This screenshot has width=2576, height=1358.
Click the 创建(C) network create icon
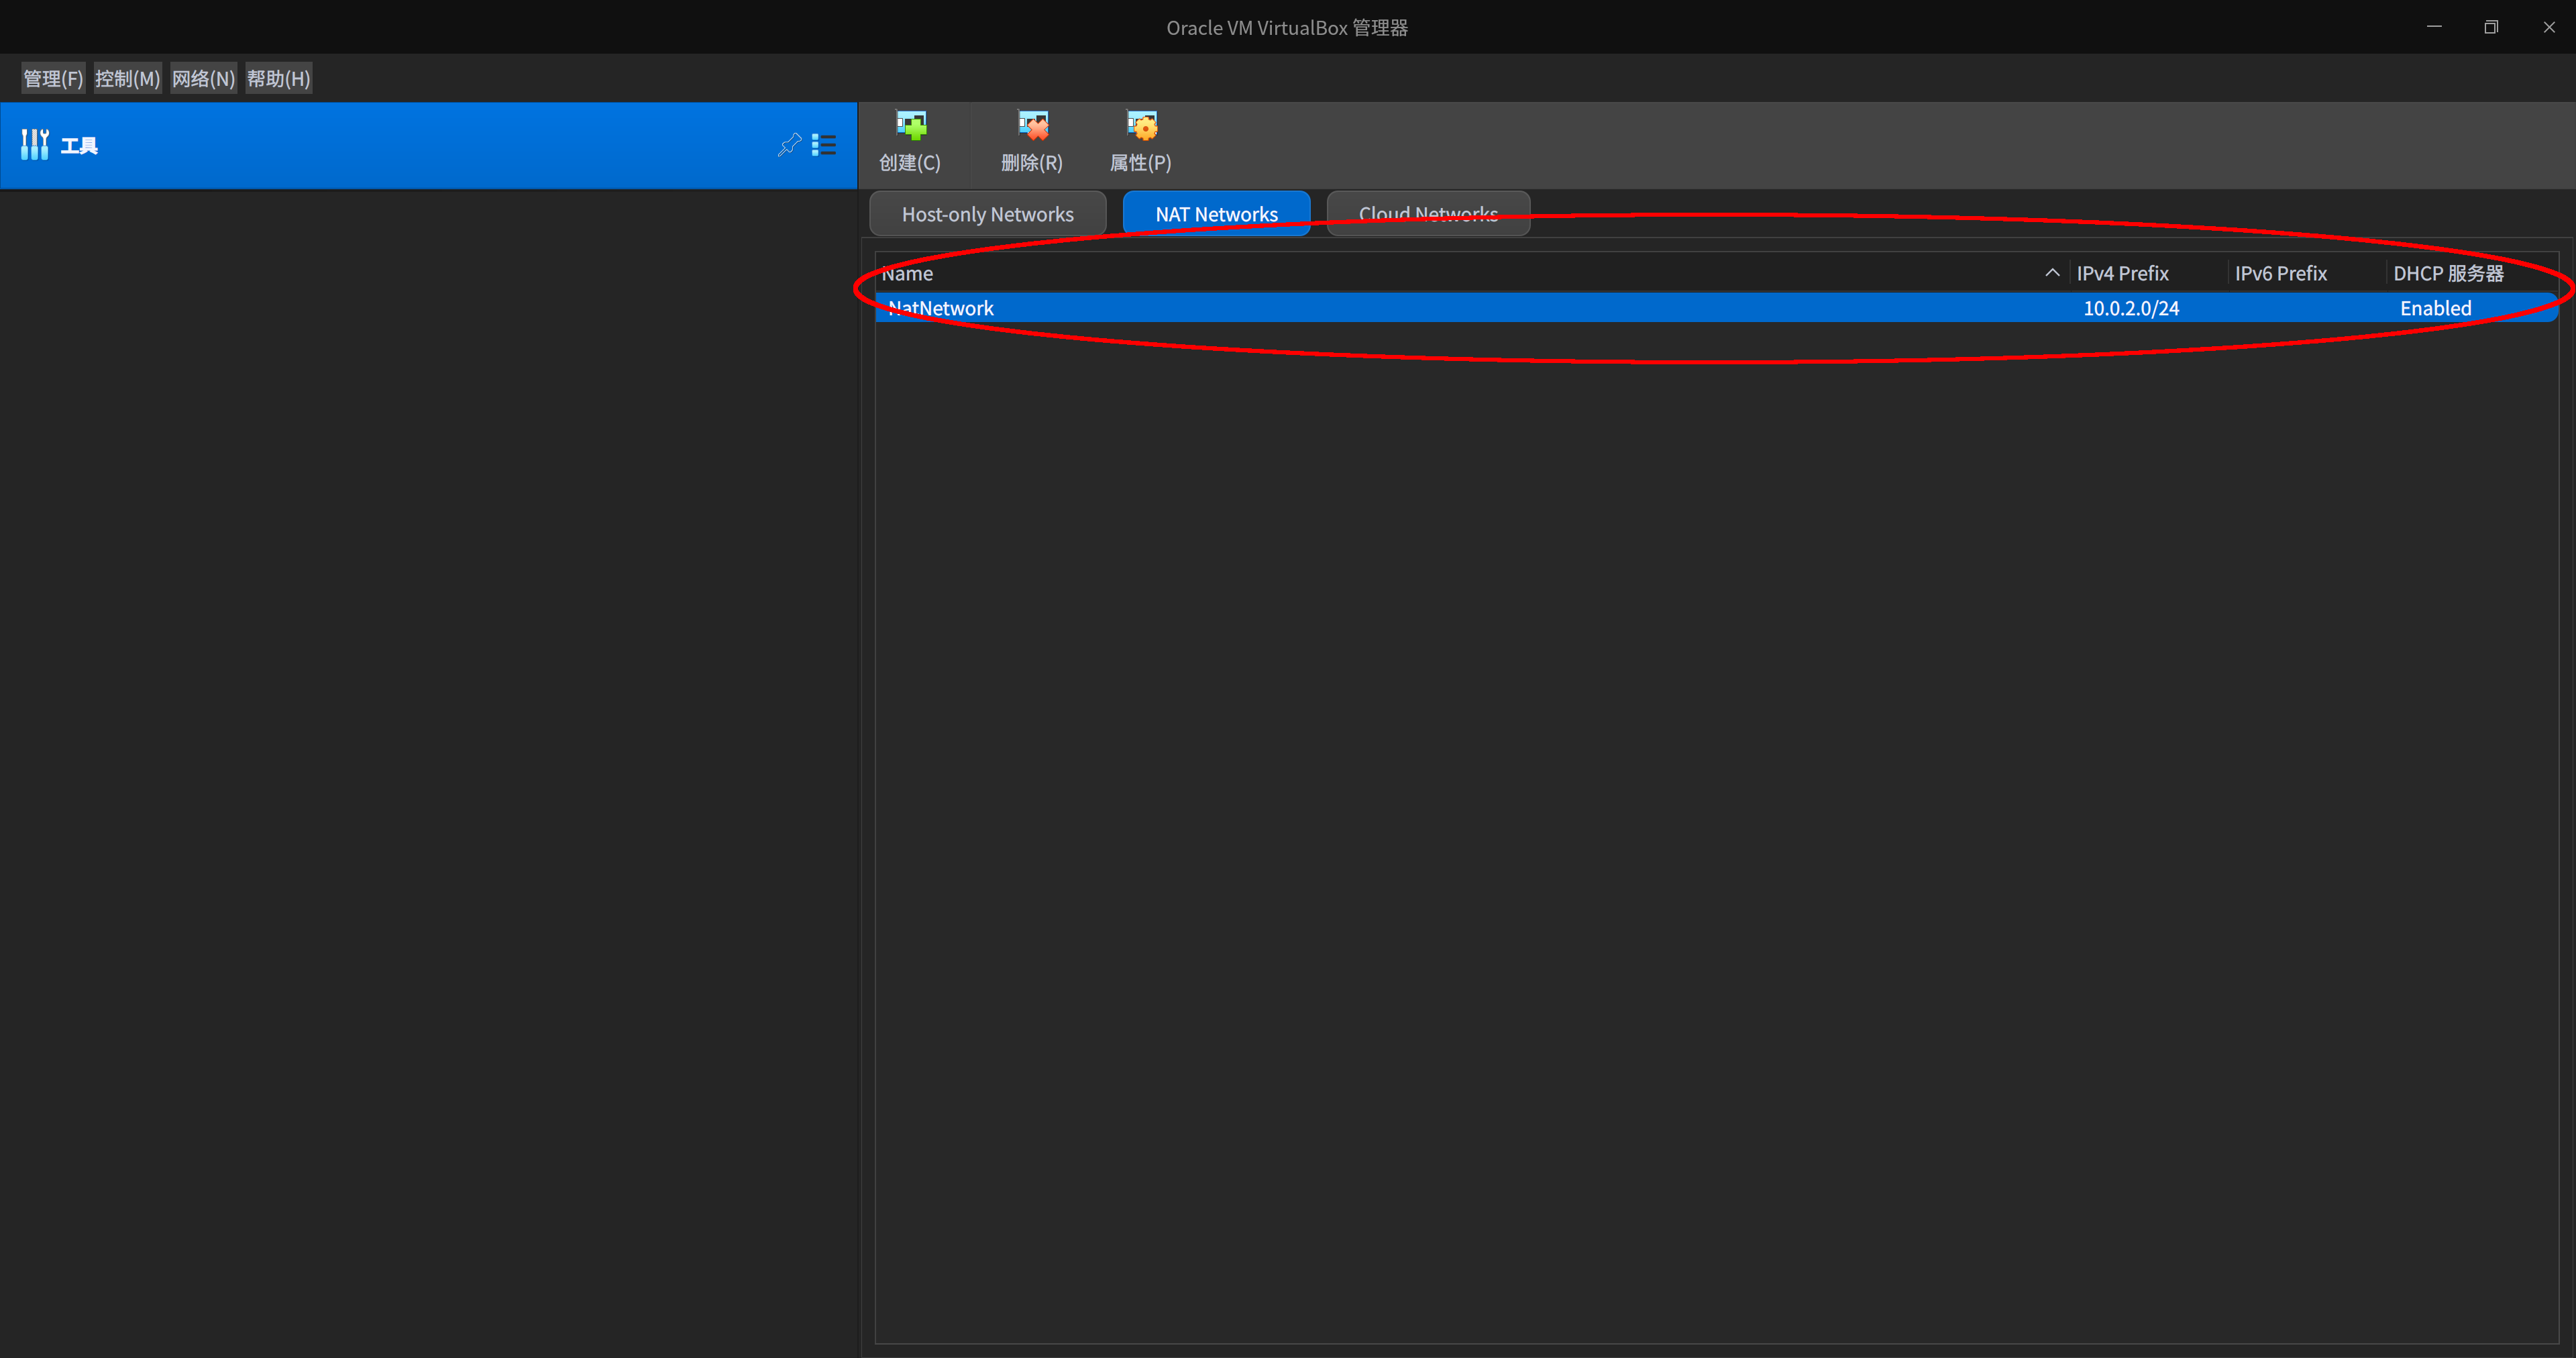[910, 140]
